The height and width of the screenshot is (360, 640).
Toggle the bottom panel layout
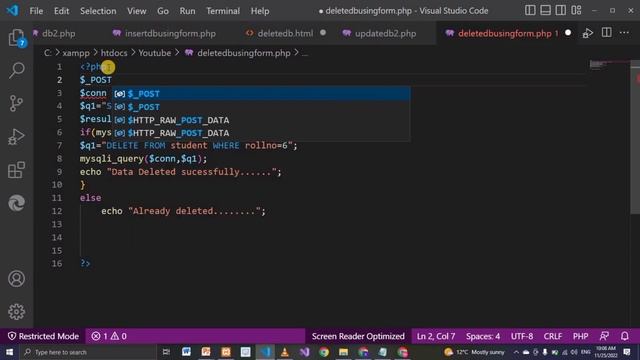[x=545, y=10]
